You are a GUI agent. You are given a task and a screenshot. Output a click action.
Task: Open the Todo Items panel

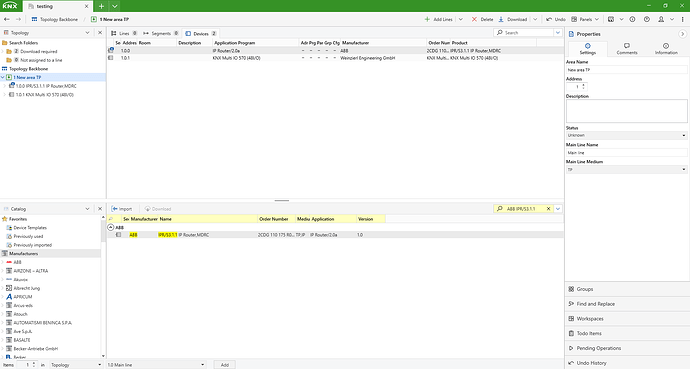pyautogui.click(x=627, y=333)
